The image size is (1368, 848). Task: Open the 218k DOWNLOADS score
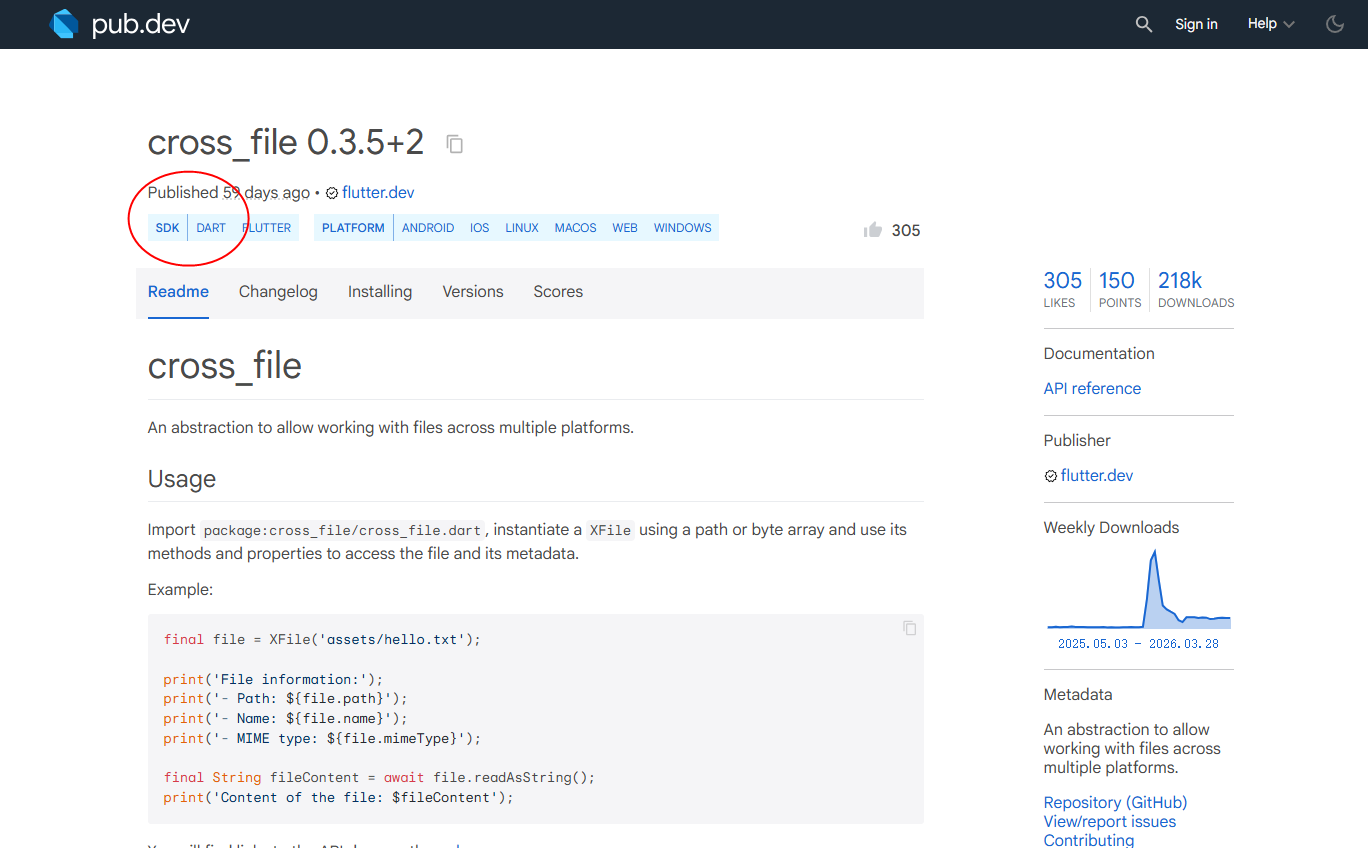pyautogui.click(x=1196, y=289)
